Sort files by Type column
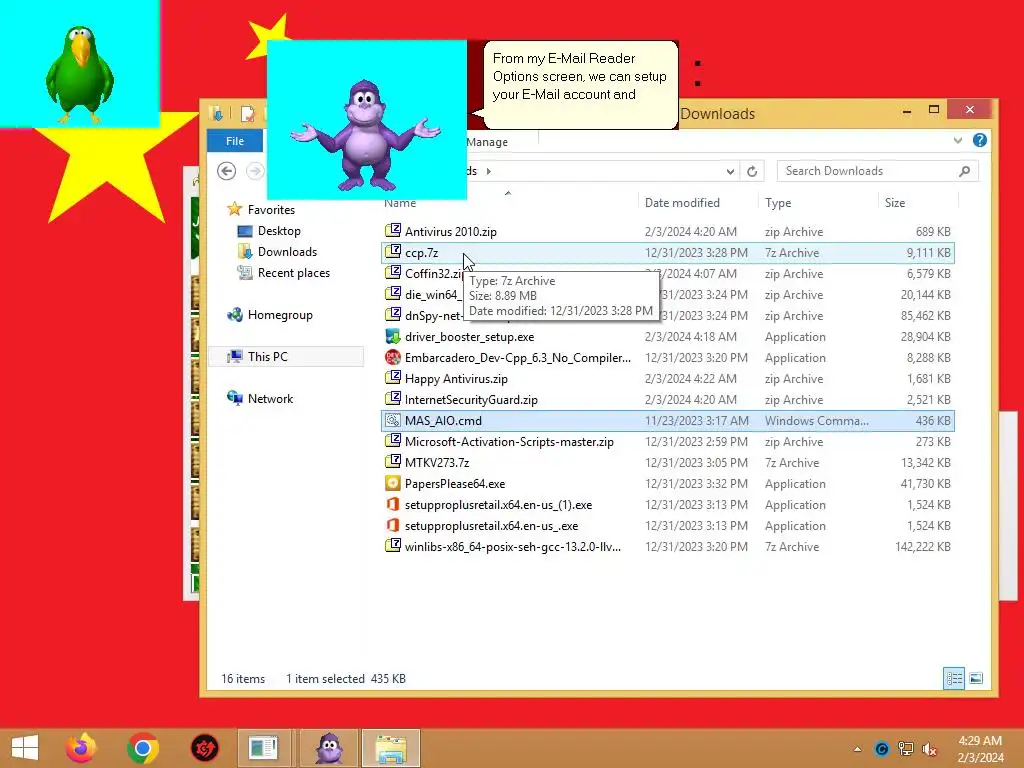 778,203
